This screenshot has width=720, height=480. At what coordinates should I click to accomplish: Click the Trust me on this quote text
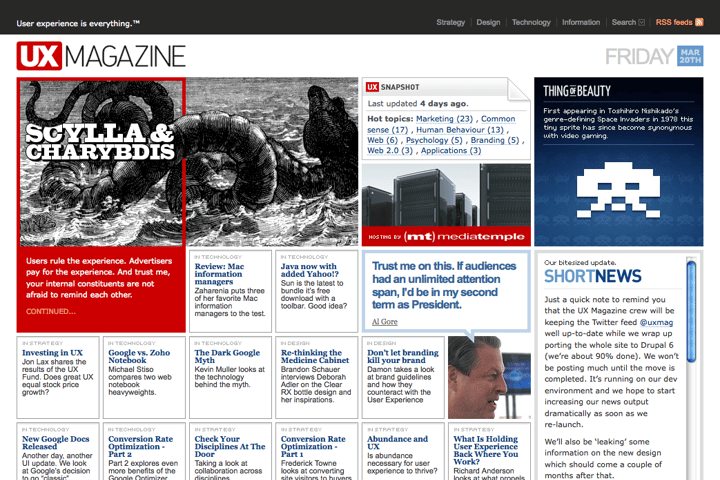(444, 285)
